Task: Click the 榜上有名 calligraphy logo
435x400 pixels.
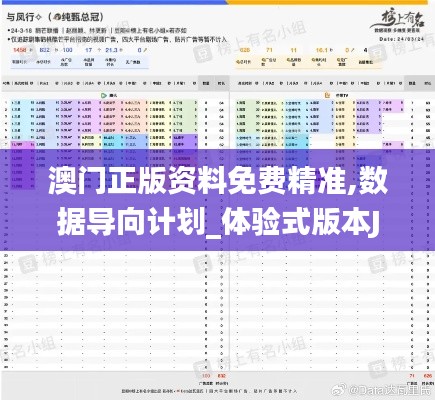Action: pos(398,20)
